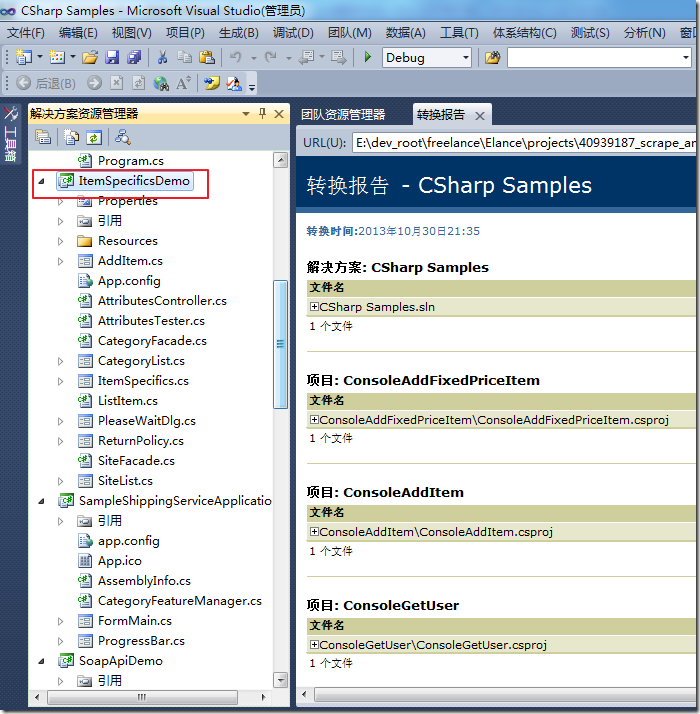Viewport: 700px width, 714px height.
Task: Open the Debug configuration dropdown
Action: pyautogui.click(x=465, y=58)
